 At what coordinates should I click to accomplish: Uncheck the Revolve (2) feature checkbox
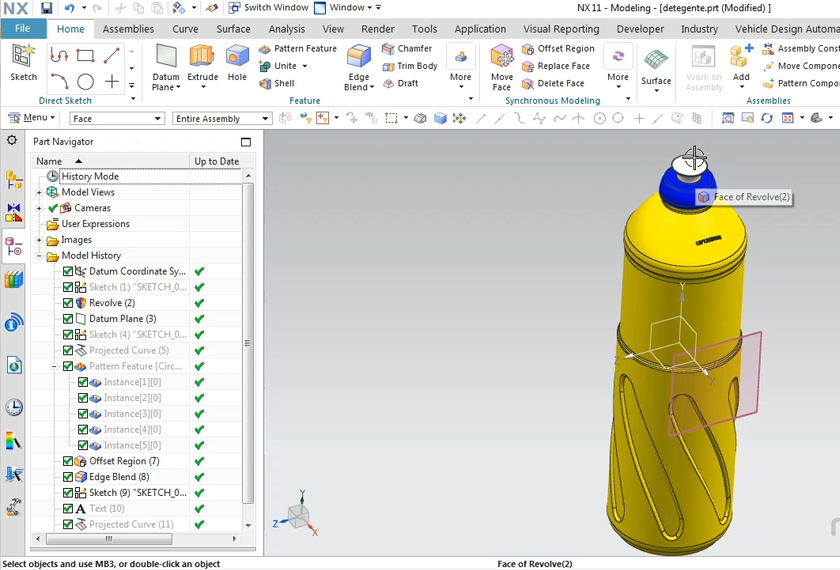coord(68,303)
